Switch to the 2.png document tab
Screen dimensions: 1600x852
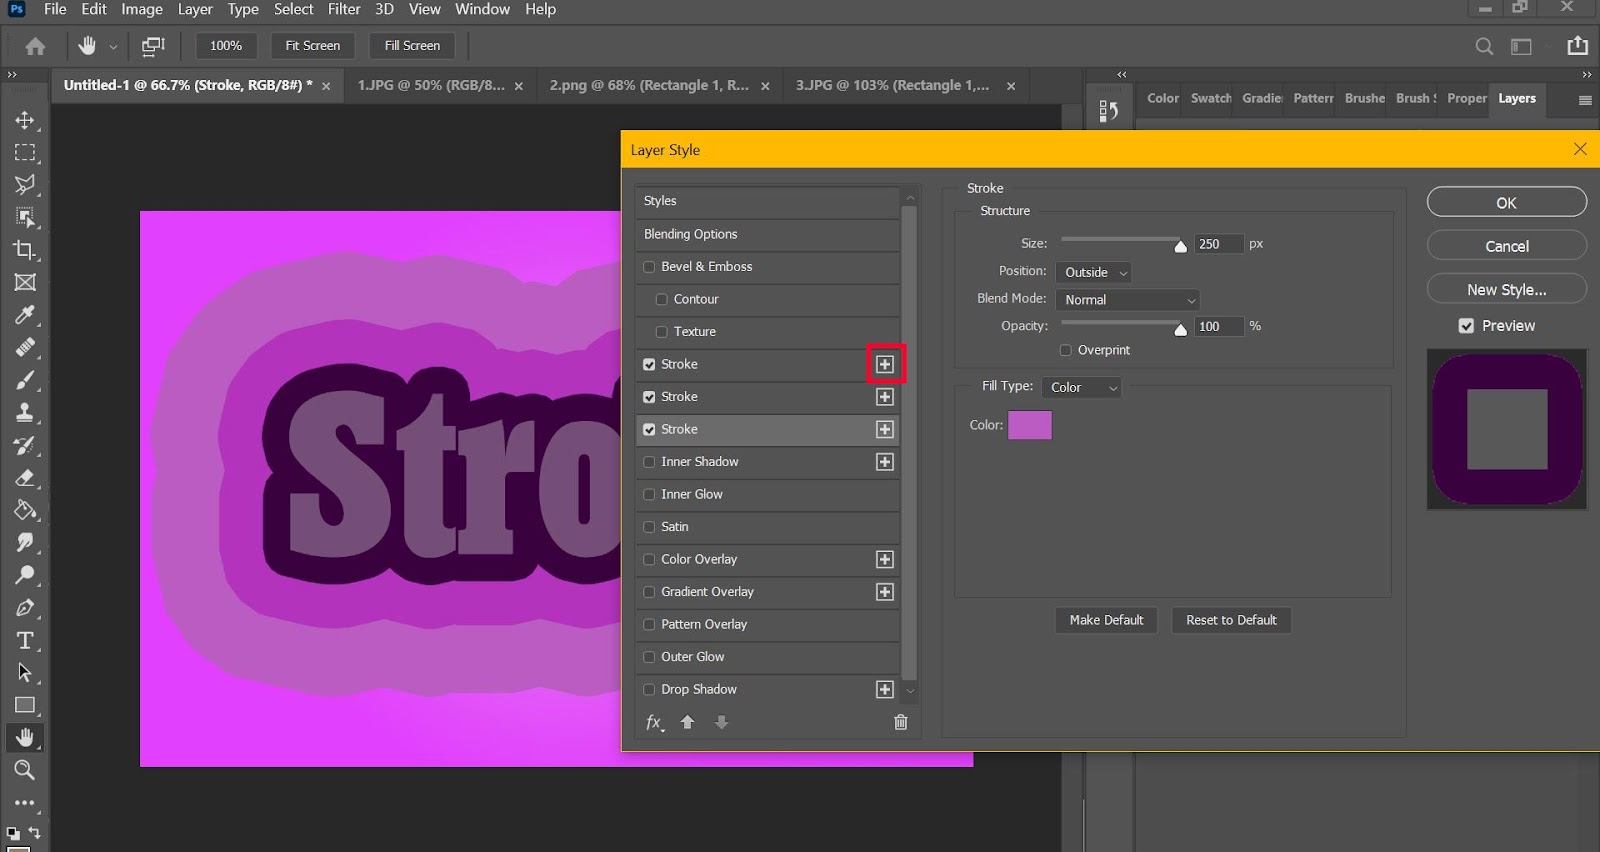tap(648, 86)
